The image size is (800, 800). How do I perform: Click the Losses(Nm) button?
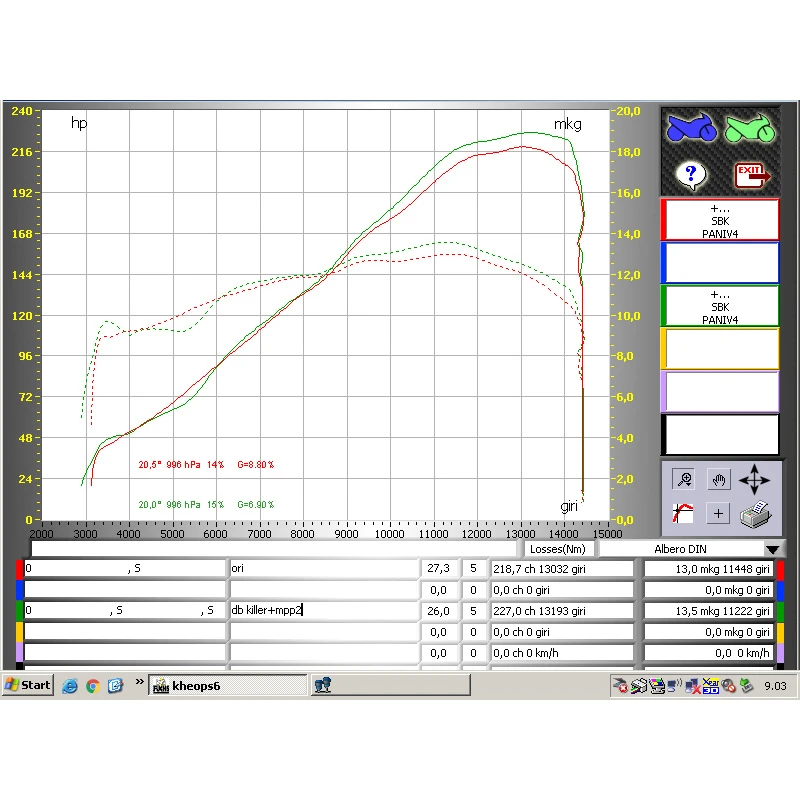coord(559,549)
